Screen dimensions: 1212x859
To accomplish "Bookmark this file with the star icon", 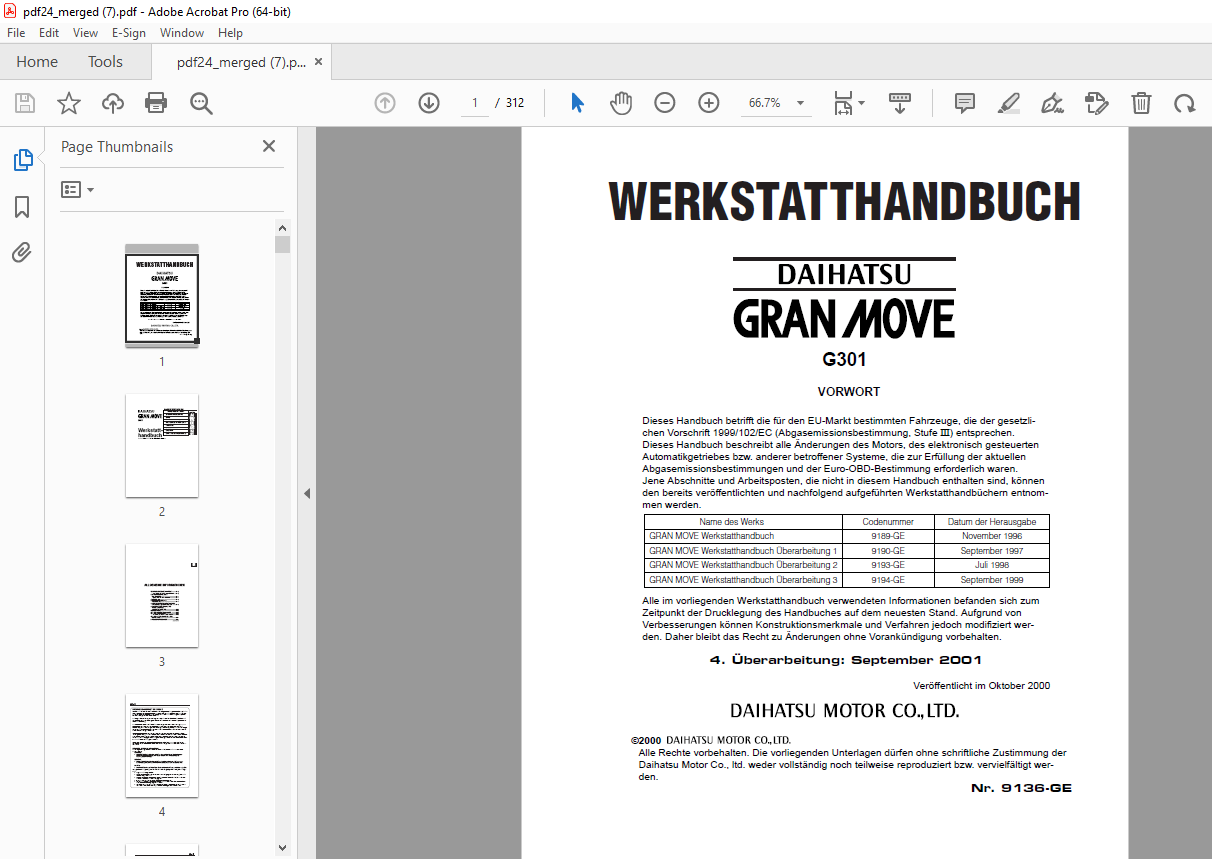I will pos(69,103).
